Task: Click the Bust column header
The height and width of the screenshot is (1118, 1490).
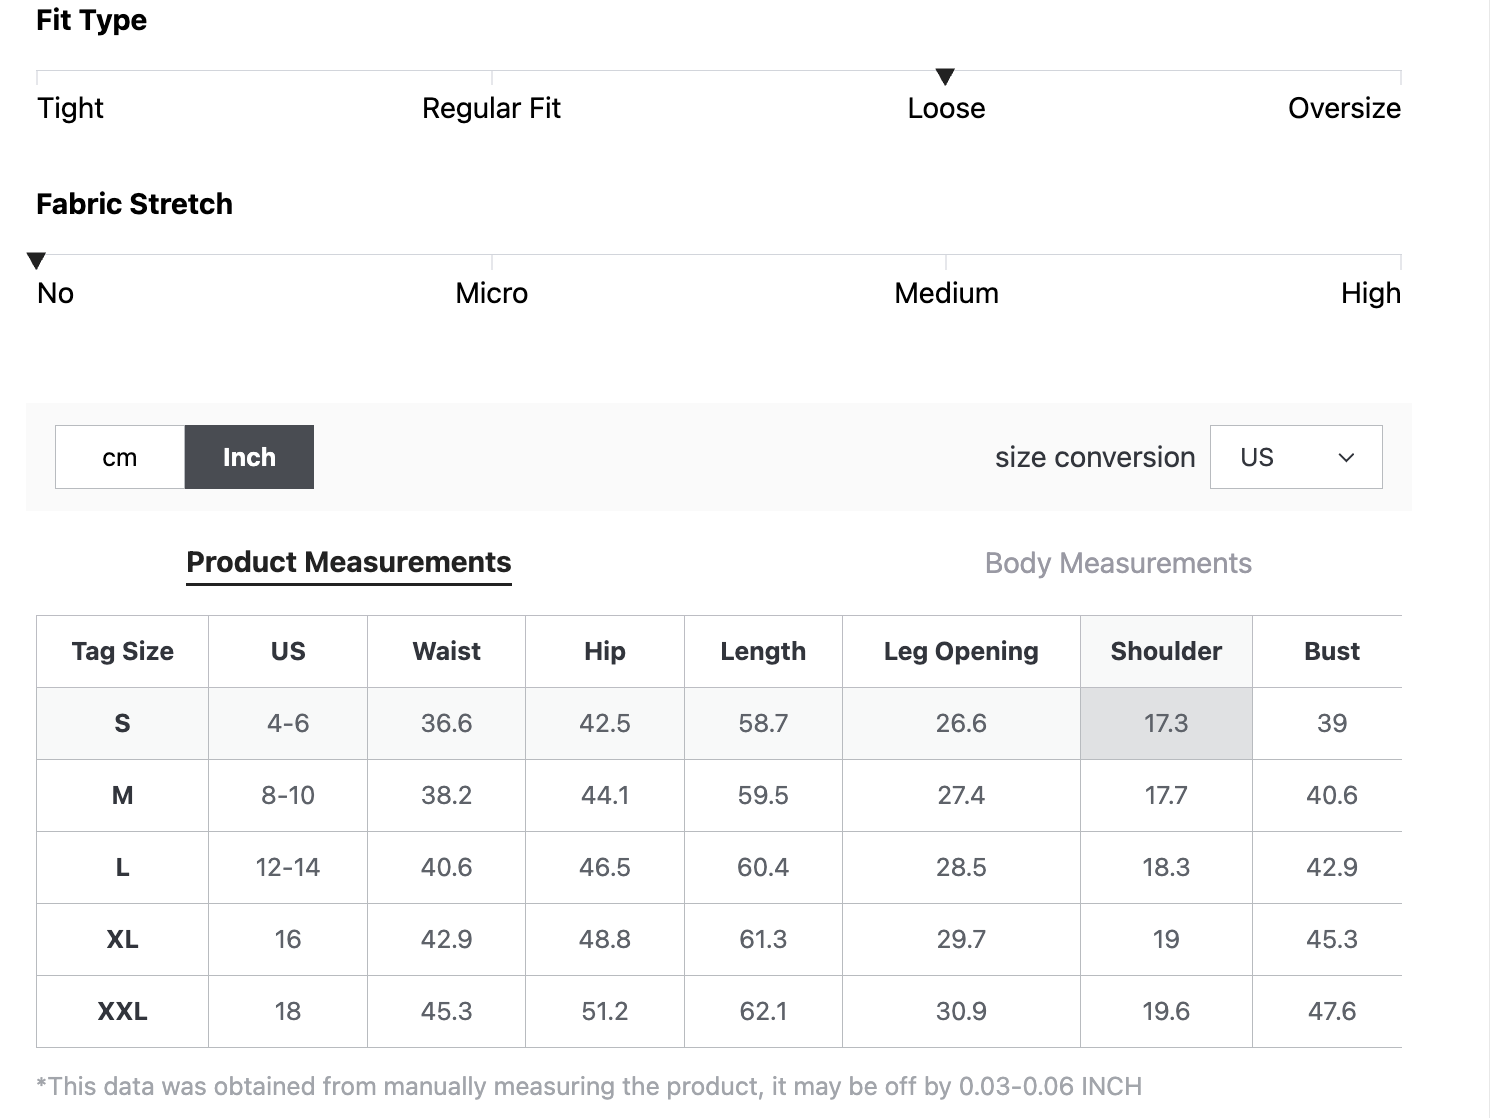Action: click(x=1331, y=651)
